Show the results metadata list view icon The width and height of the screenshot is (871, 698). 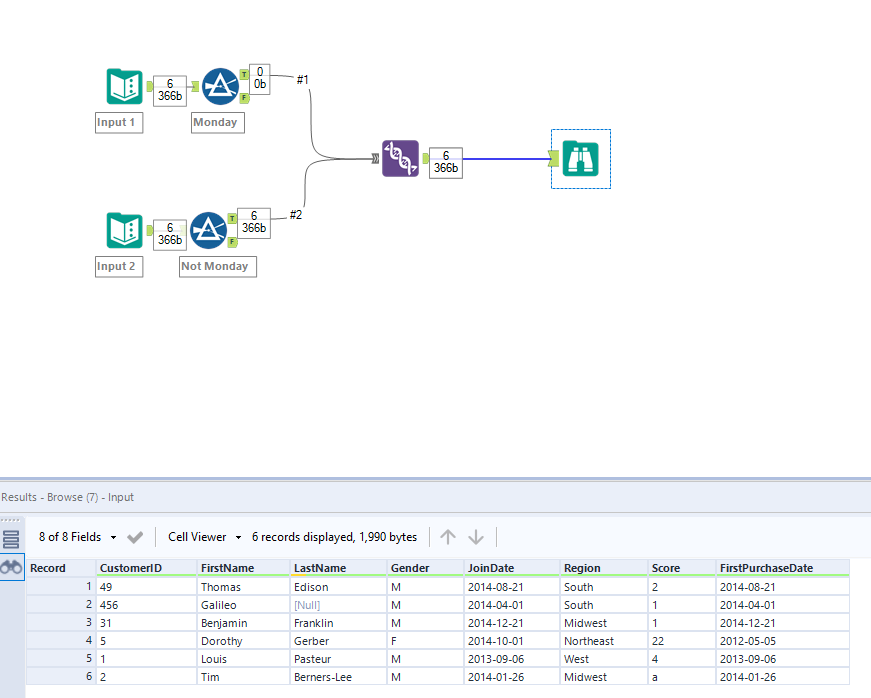tap(11, 539)
